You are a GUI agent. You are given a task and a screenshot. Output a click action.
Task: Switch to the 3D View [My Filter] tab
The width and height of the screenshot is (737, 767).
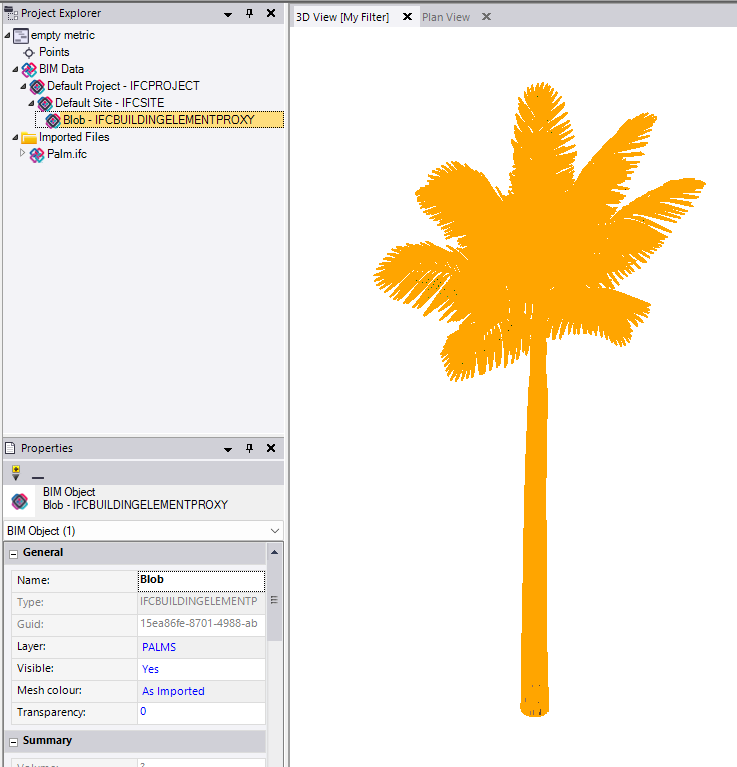(342, 17)
